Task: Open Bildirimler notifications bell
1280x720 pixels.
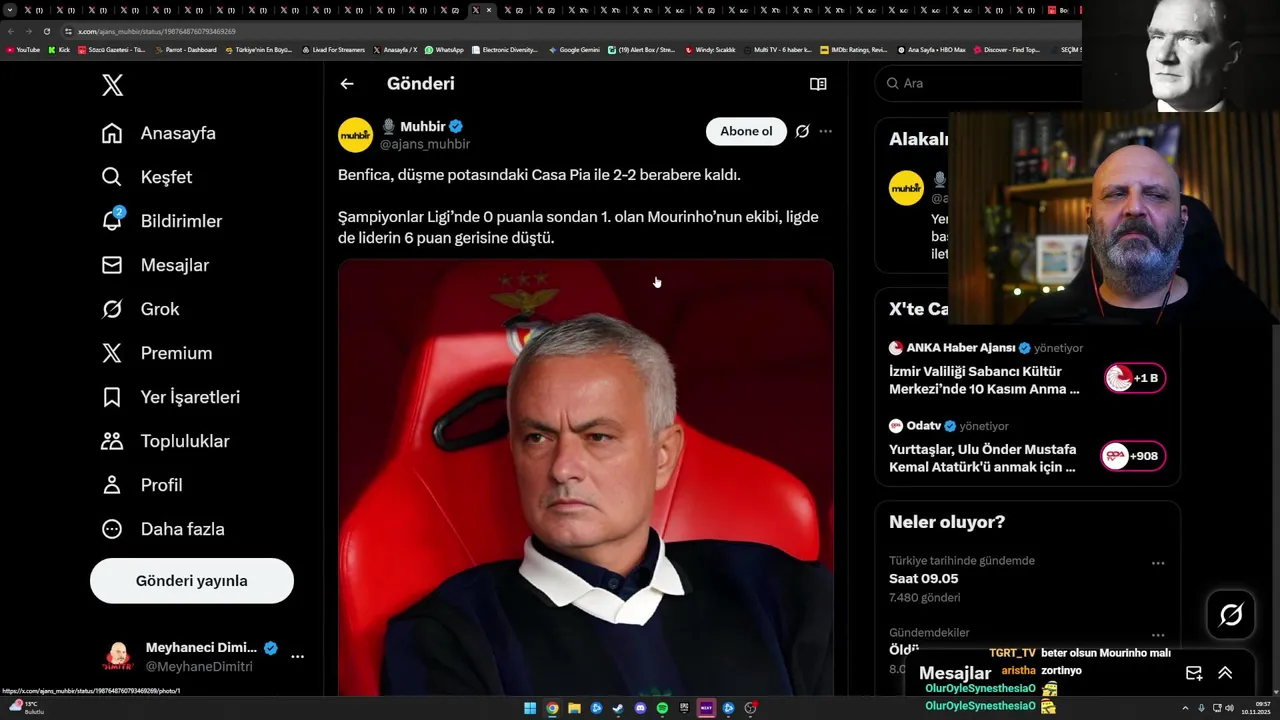Action: [113, 220]
